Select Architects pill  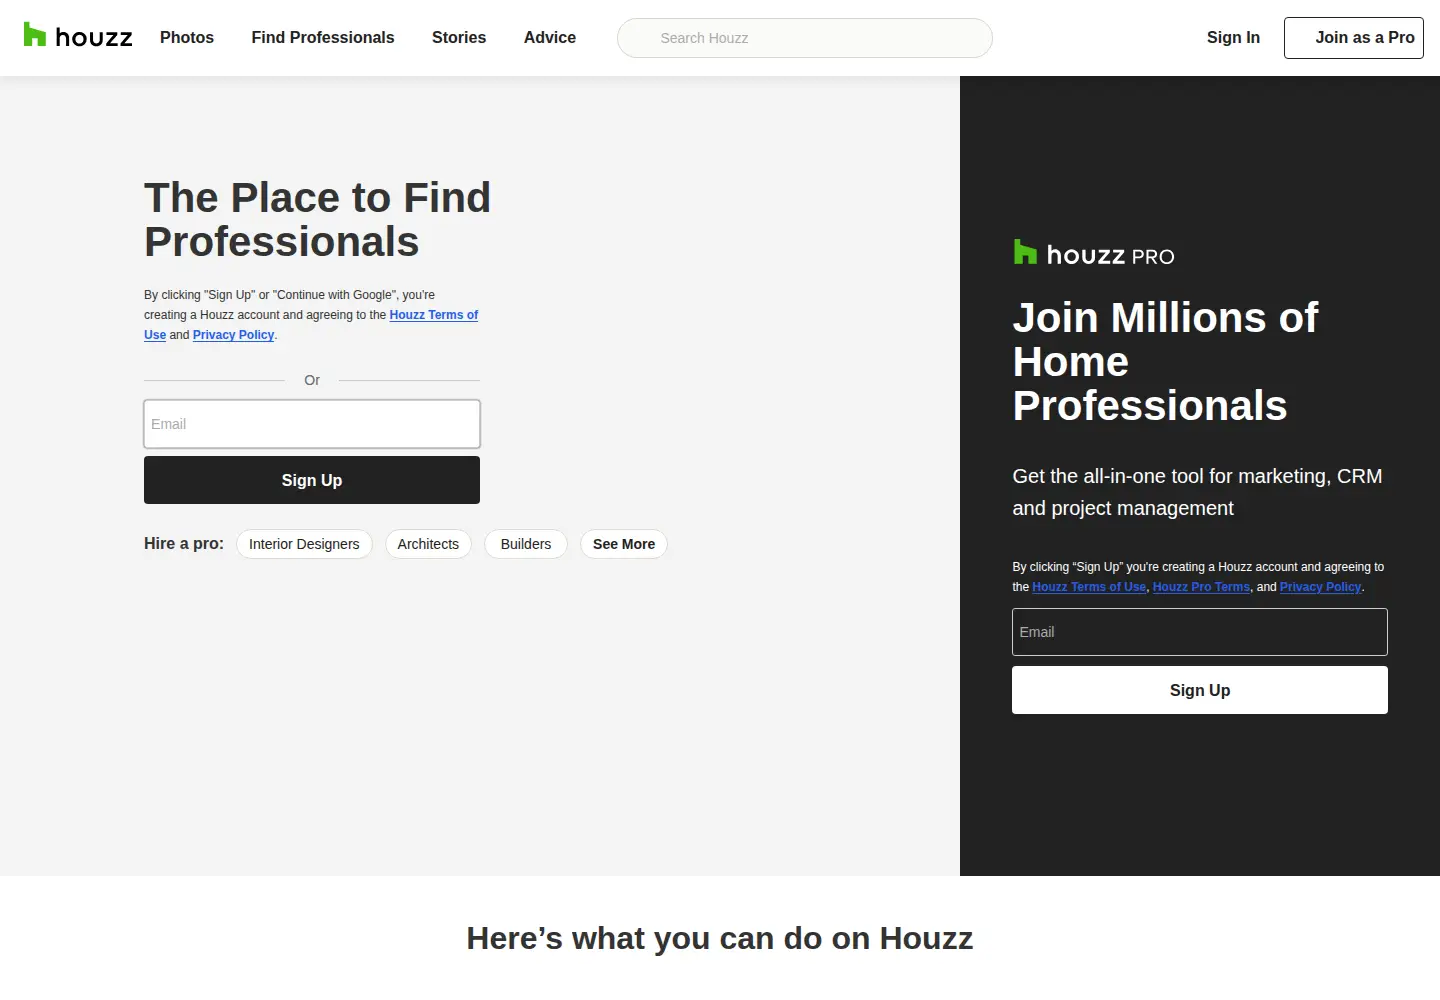[428, 544]
